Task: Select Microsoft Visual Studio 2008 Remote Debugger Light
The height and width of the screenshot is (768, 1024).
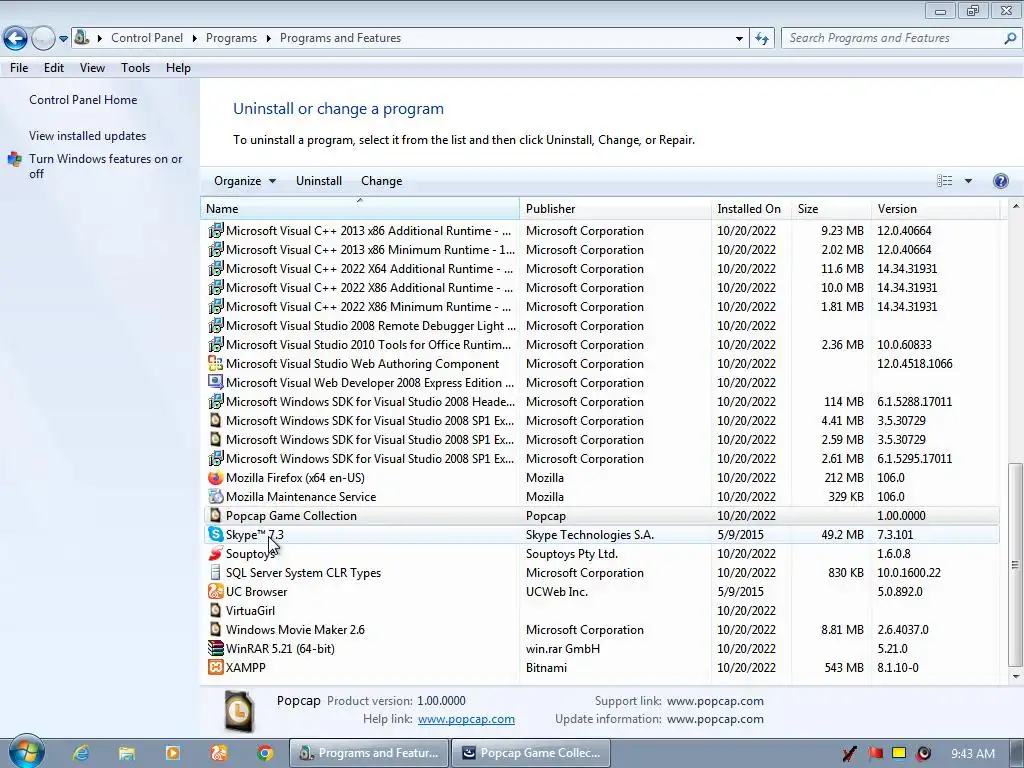Action: click(601, 325)
